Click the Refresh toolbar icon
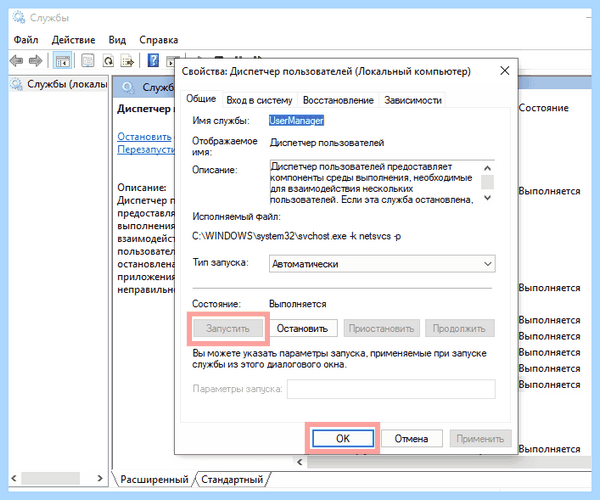The width and height of the screenshot is (600, 500). tap(108, 60)
